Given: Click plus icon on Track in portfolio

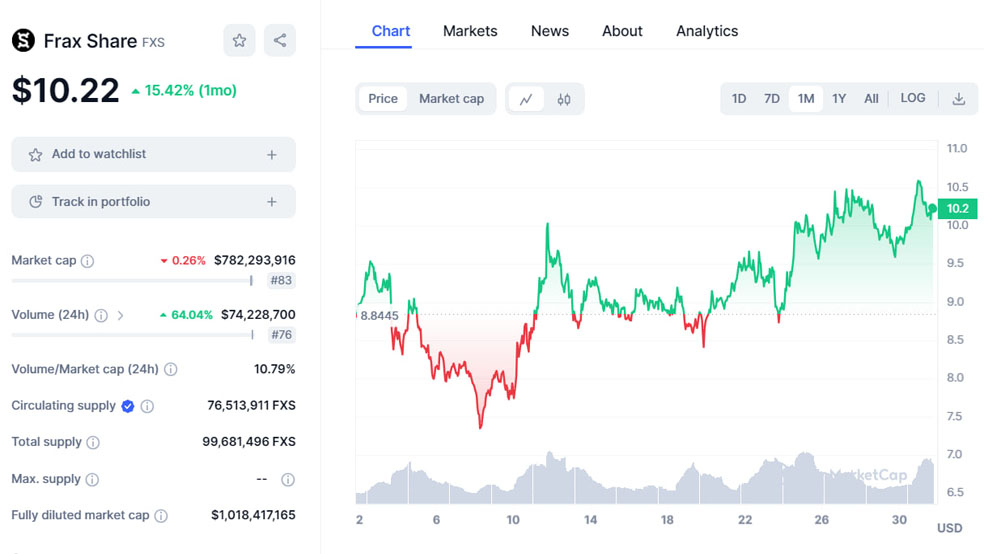Looking at the screenshot, I should pyautogui.click(x=272, y=202).
